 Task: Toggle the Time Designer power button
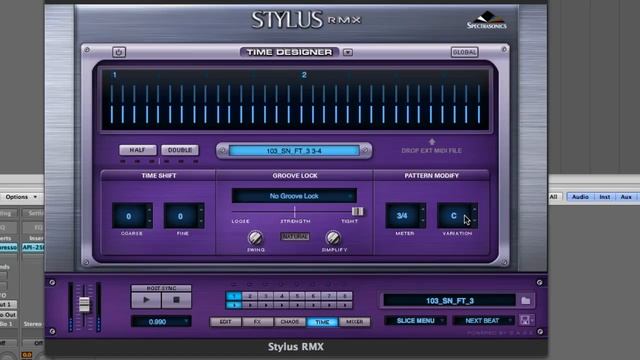point(119,52)
